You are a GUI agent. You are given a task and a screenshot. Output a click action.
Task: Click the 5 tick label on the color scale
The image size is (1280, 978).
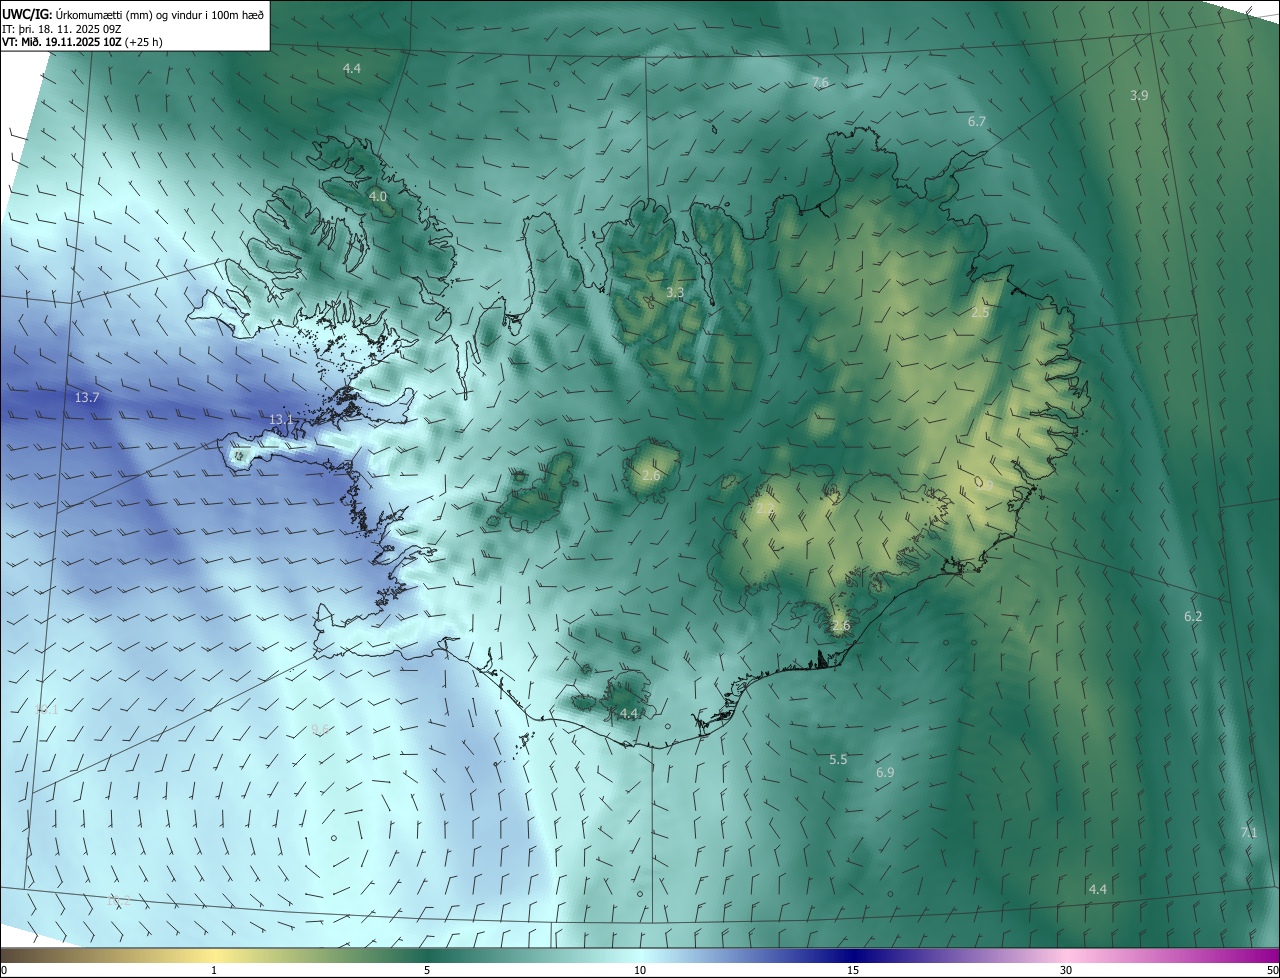(427, 971)
